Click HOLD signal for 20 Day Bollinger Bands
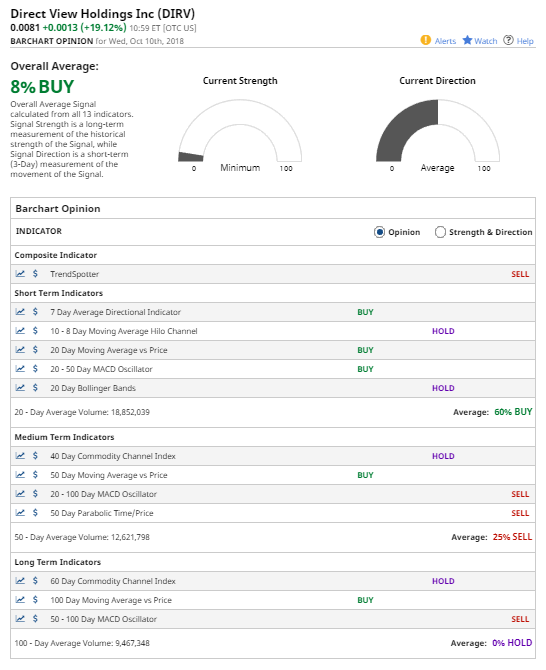This screenshot has height=670, width=546. 443,388
